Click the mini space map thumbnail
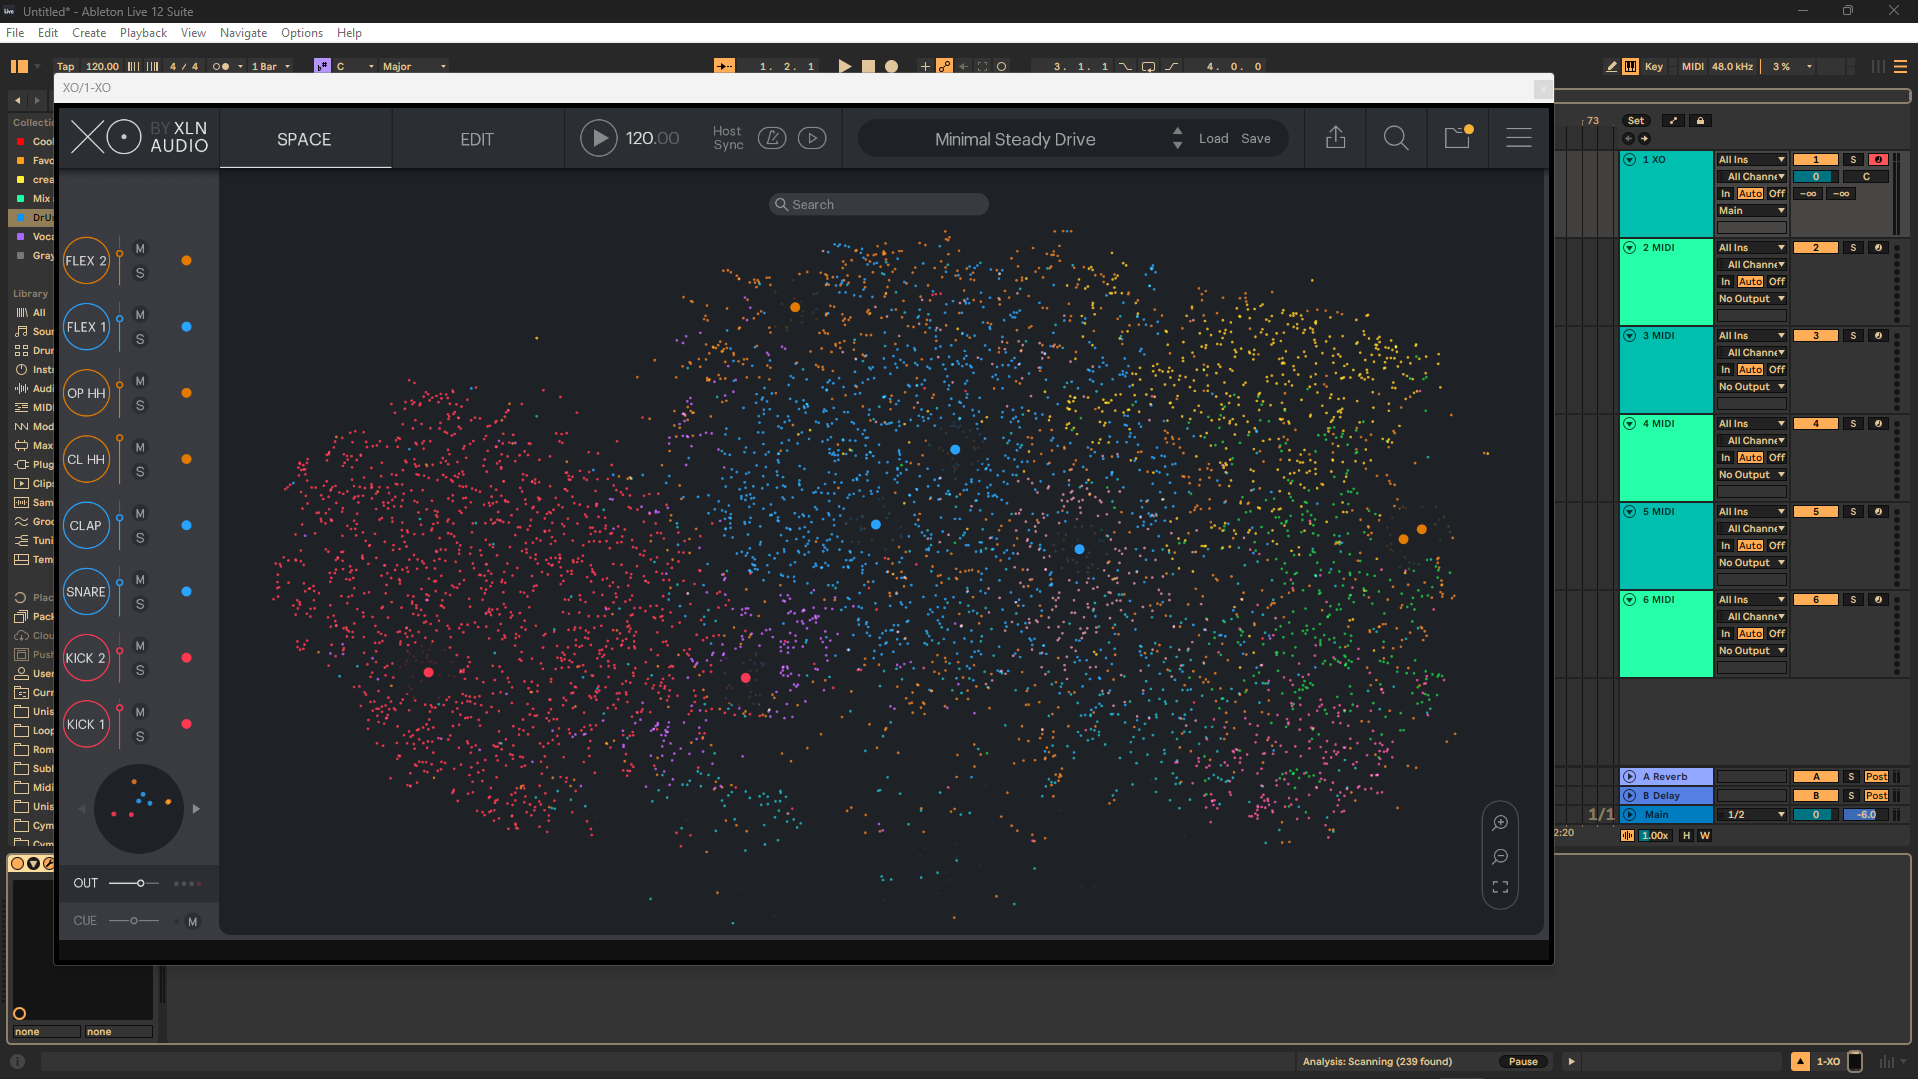1918x1079 pixels. tap(139, 809)
